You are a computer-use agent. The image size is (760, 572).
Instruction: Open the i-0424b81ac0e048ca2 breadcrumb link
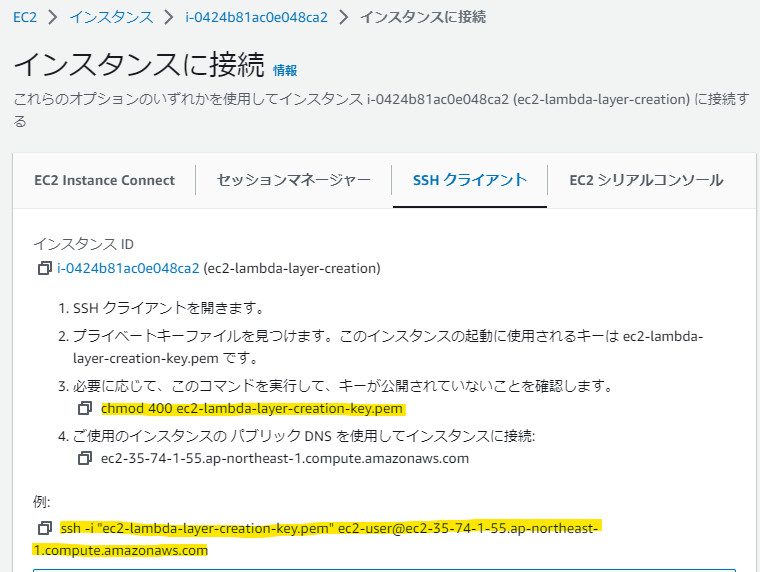coord(256,17)
